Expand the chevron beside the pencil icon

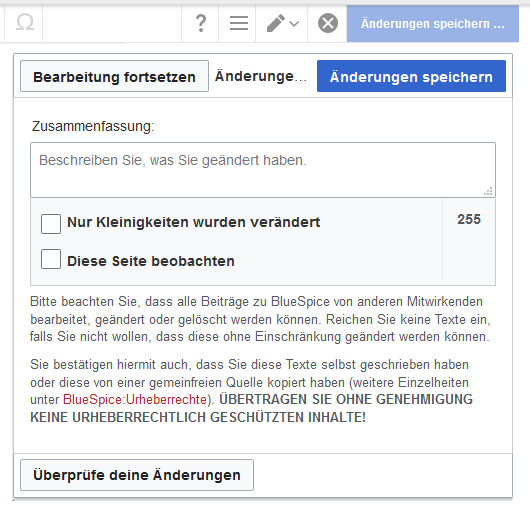click(294, 24)
